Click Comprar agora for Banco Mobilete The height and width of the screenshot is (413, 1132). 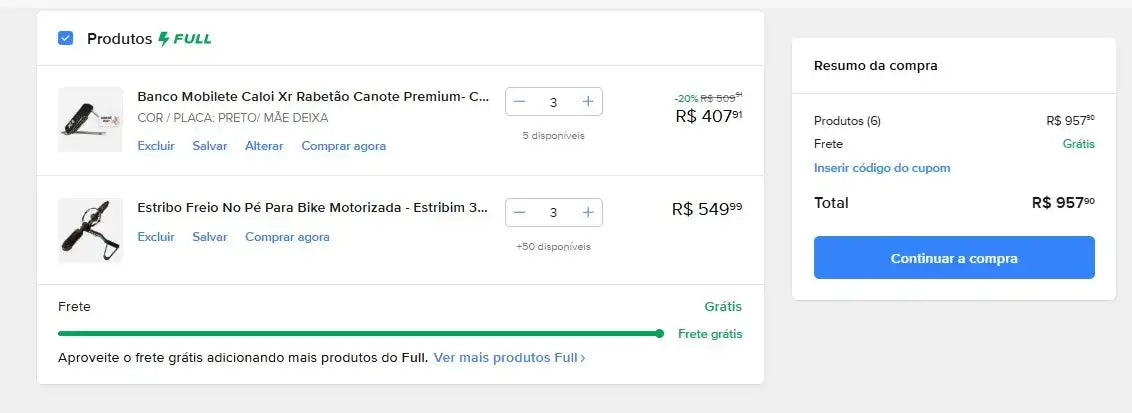[x=343, y=146]
